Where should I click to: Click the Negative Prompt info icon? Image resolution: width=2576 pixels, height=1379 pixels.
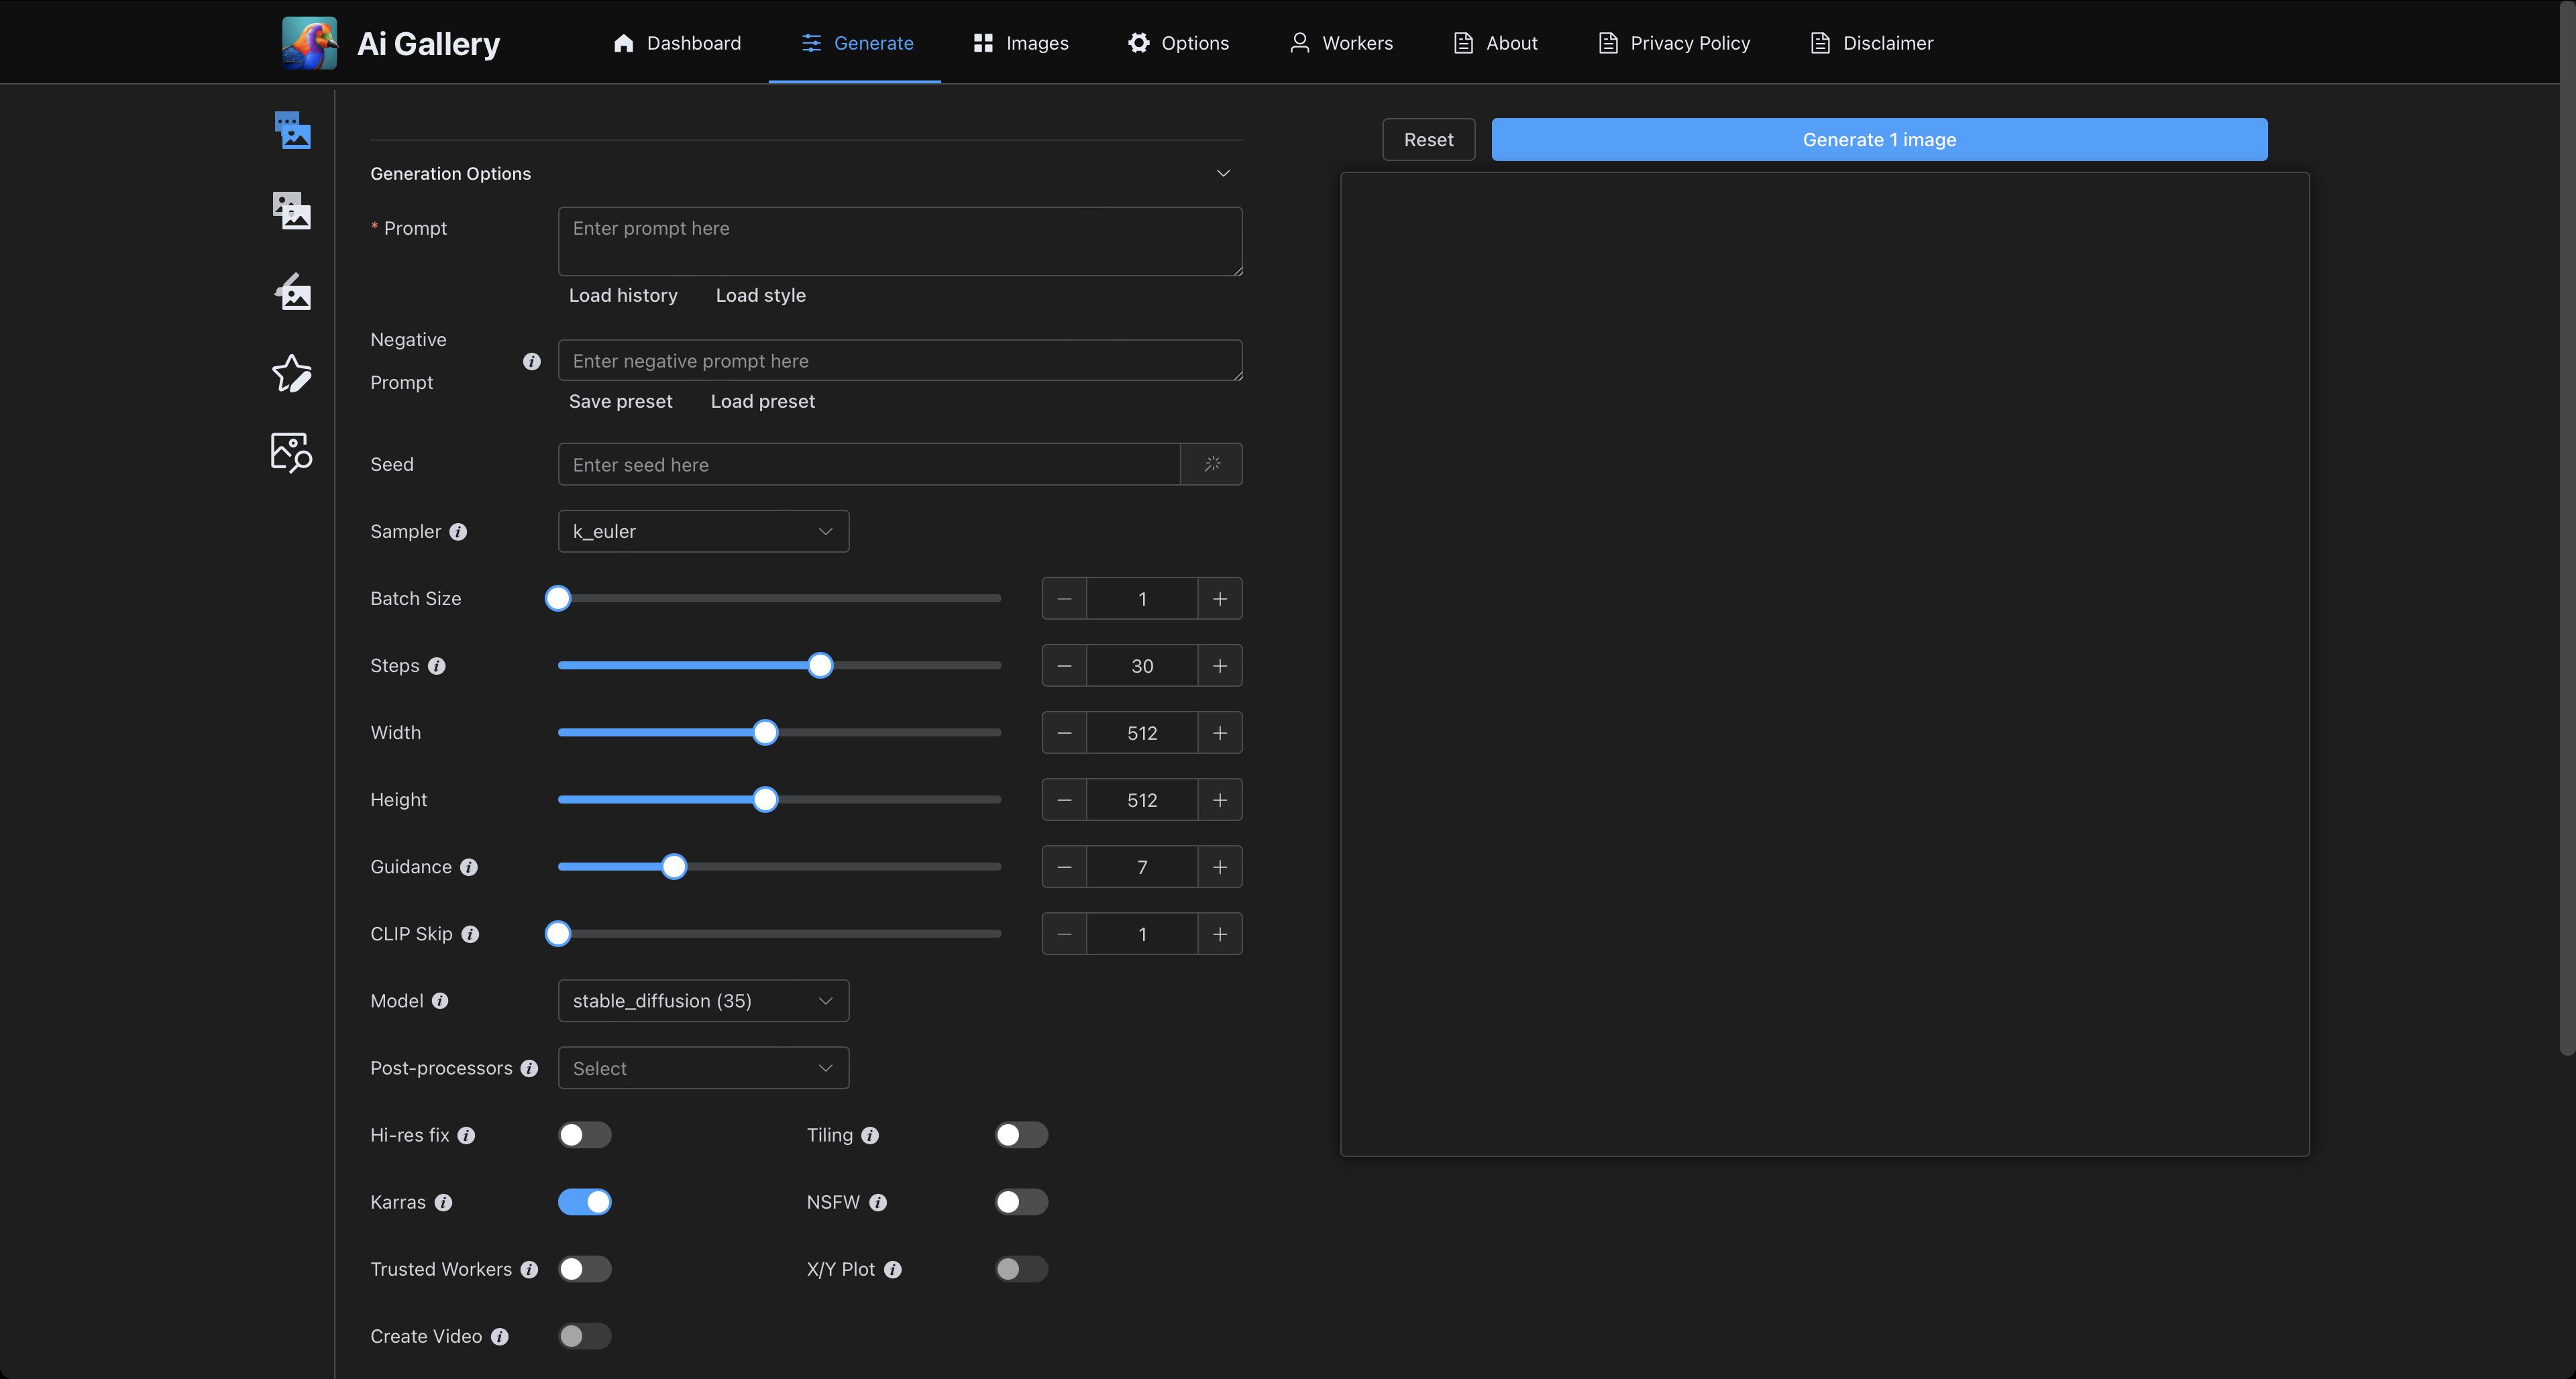point(531,361)
